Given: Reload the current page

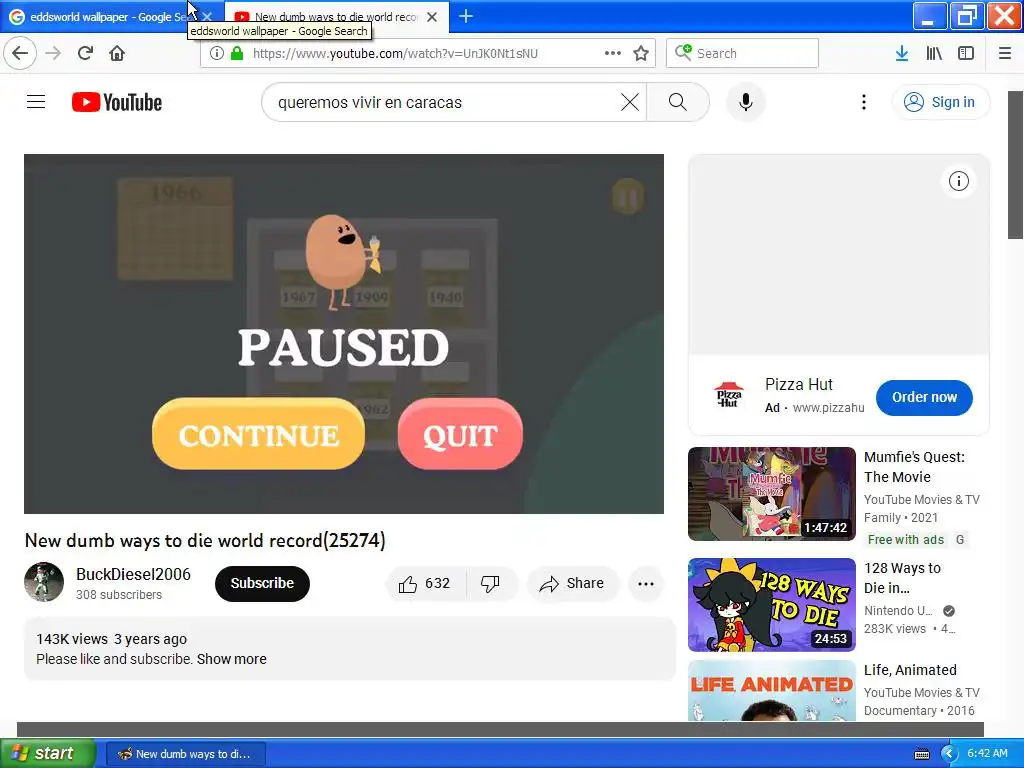Looking at the screenshot, I should [x=86, y=53].
